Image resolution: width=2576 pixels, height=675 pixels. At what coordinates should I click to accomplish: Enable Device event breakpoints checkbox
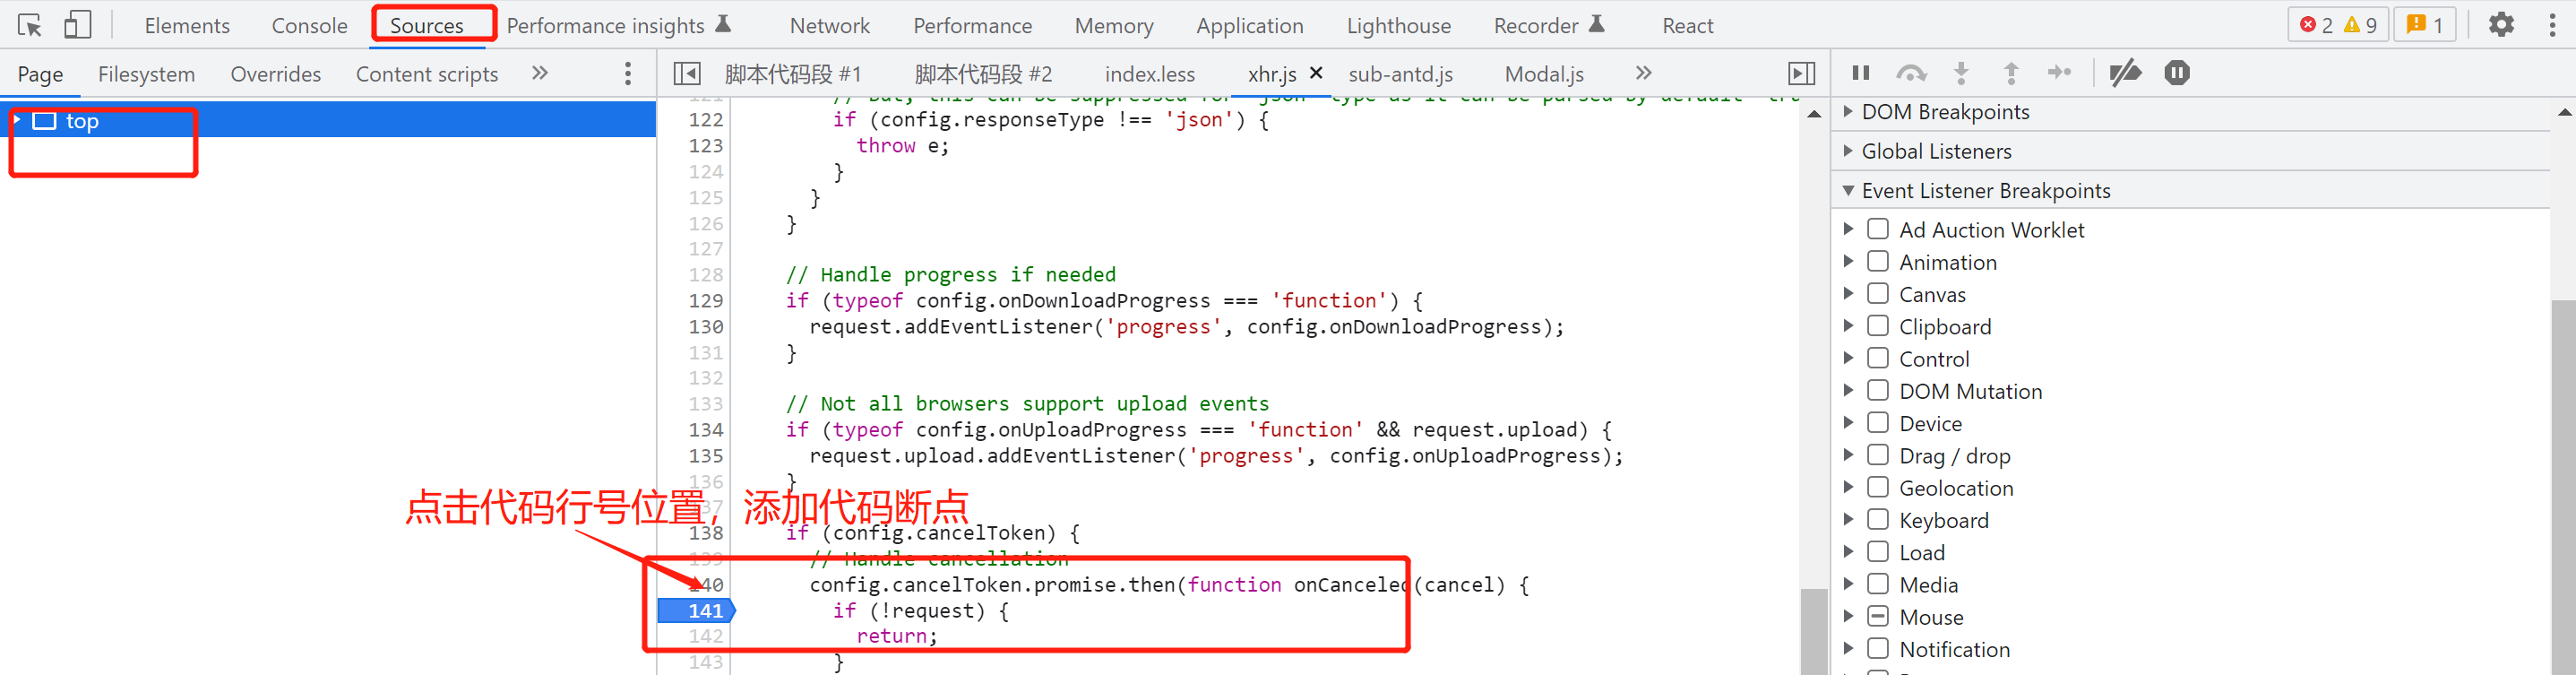[1878, 422]
